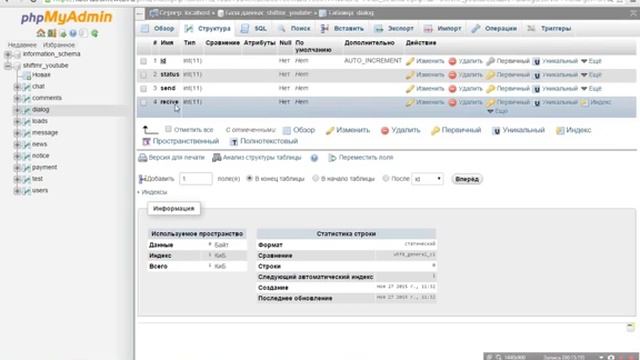This screenshot has width=640, height=360.
Task: Click the print version printer icon
Action: pos(142,158)
